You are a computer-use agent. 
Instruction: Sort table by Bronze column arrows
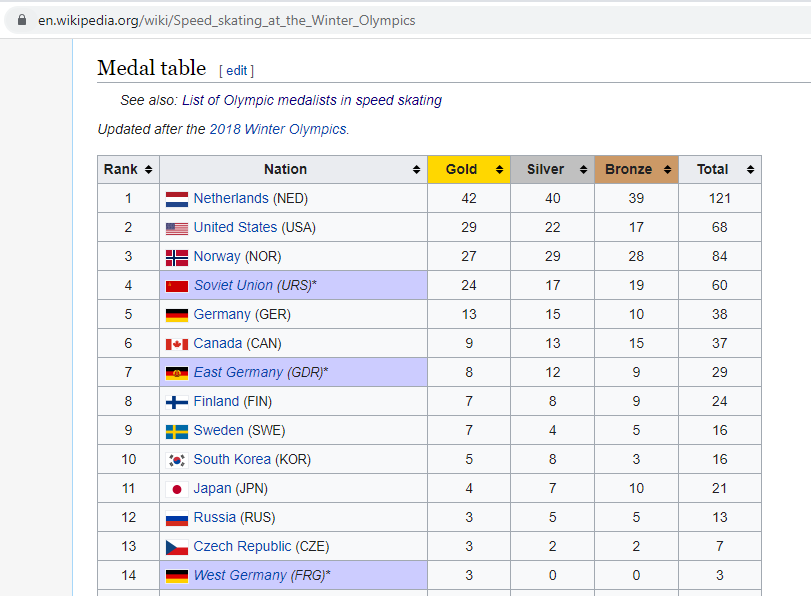click(667, 170)
